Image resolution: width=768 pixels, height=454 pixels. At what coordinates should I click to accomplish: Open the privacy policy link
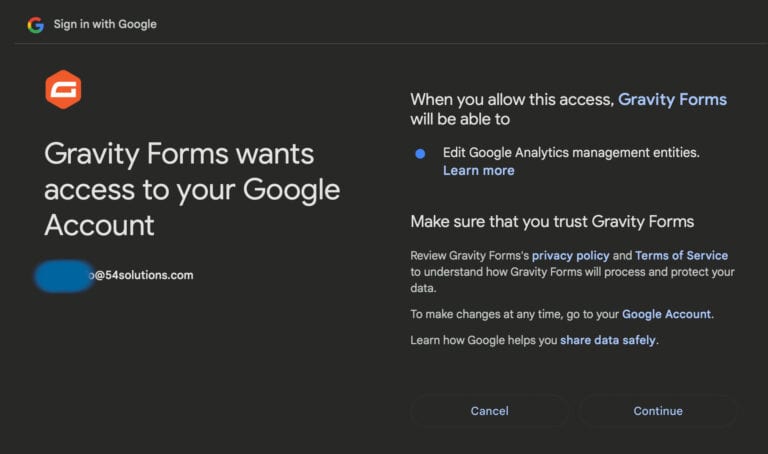pos(571,255)
